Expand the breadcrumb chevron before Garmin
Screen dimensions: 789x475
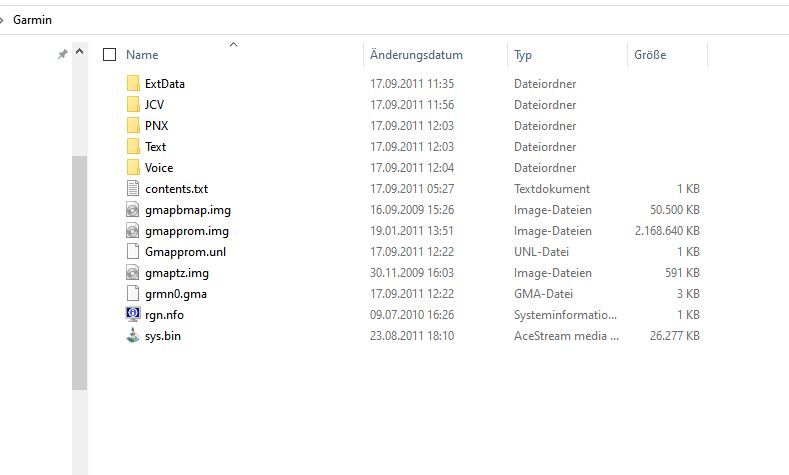2,20
